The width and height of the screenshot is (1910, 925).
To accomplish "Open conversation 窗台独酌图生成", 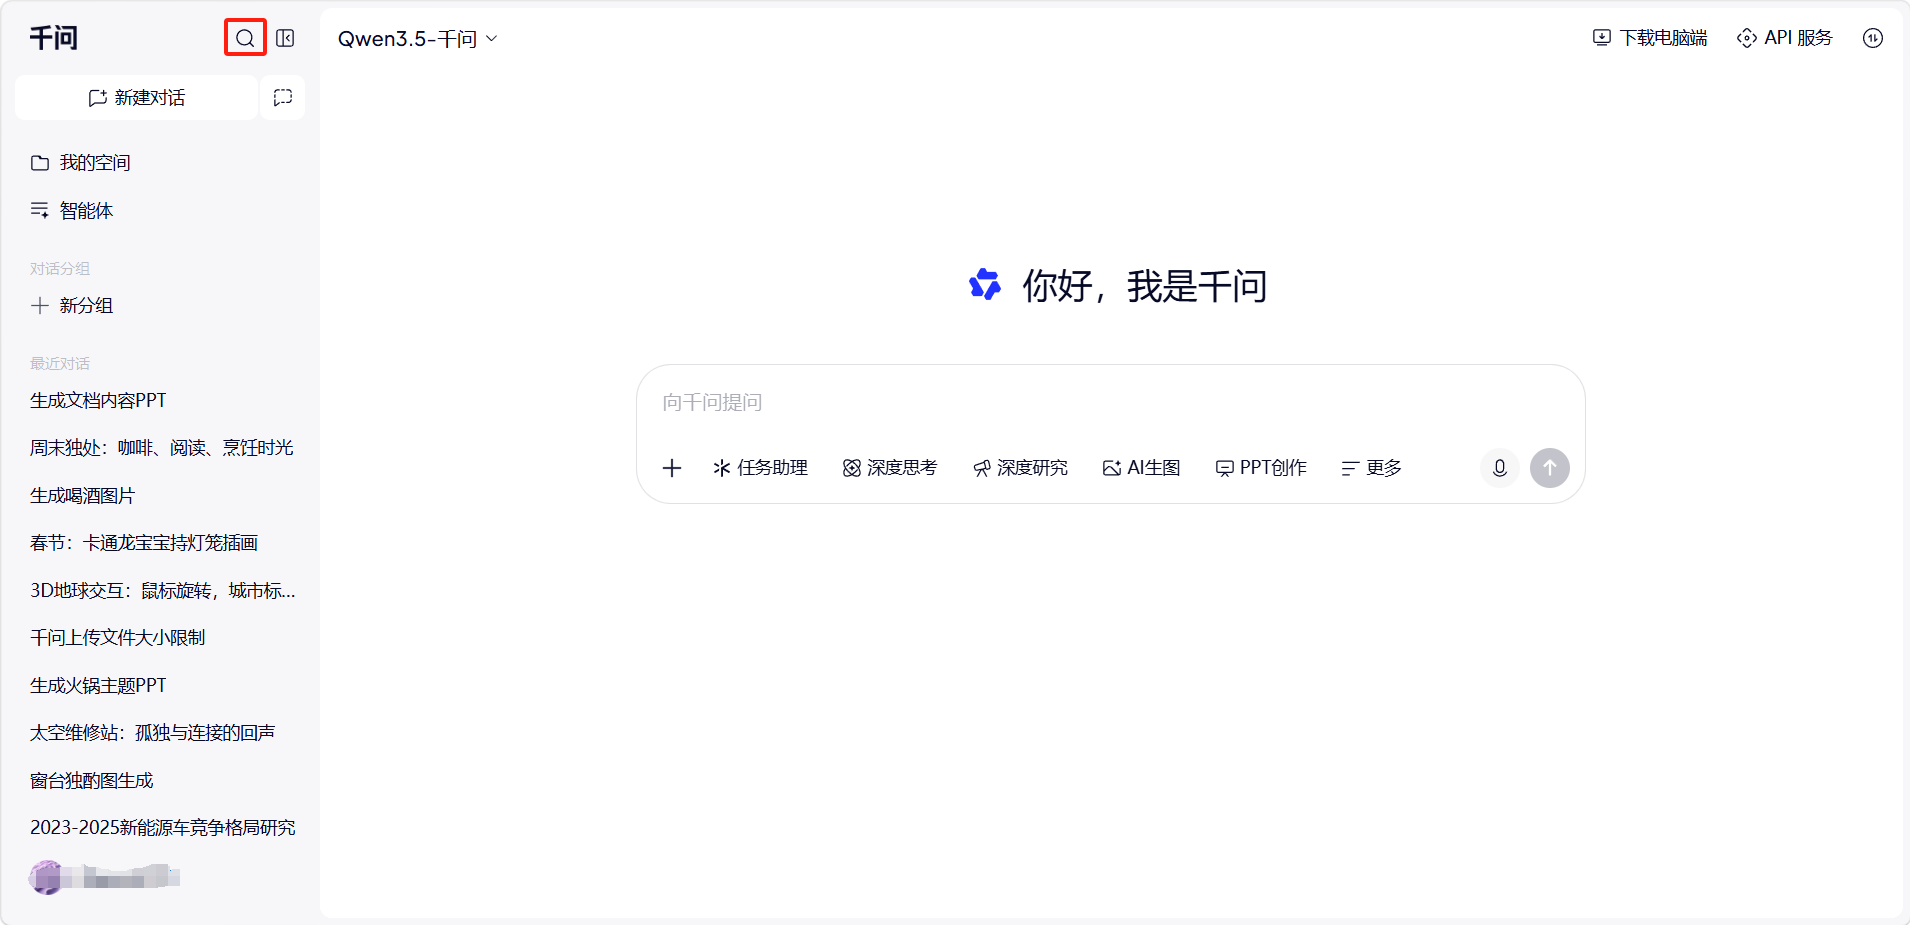I will click(92, 780).
